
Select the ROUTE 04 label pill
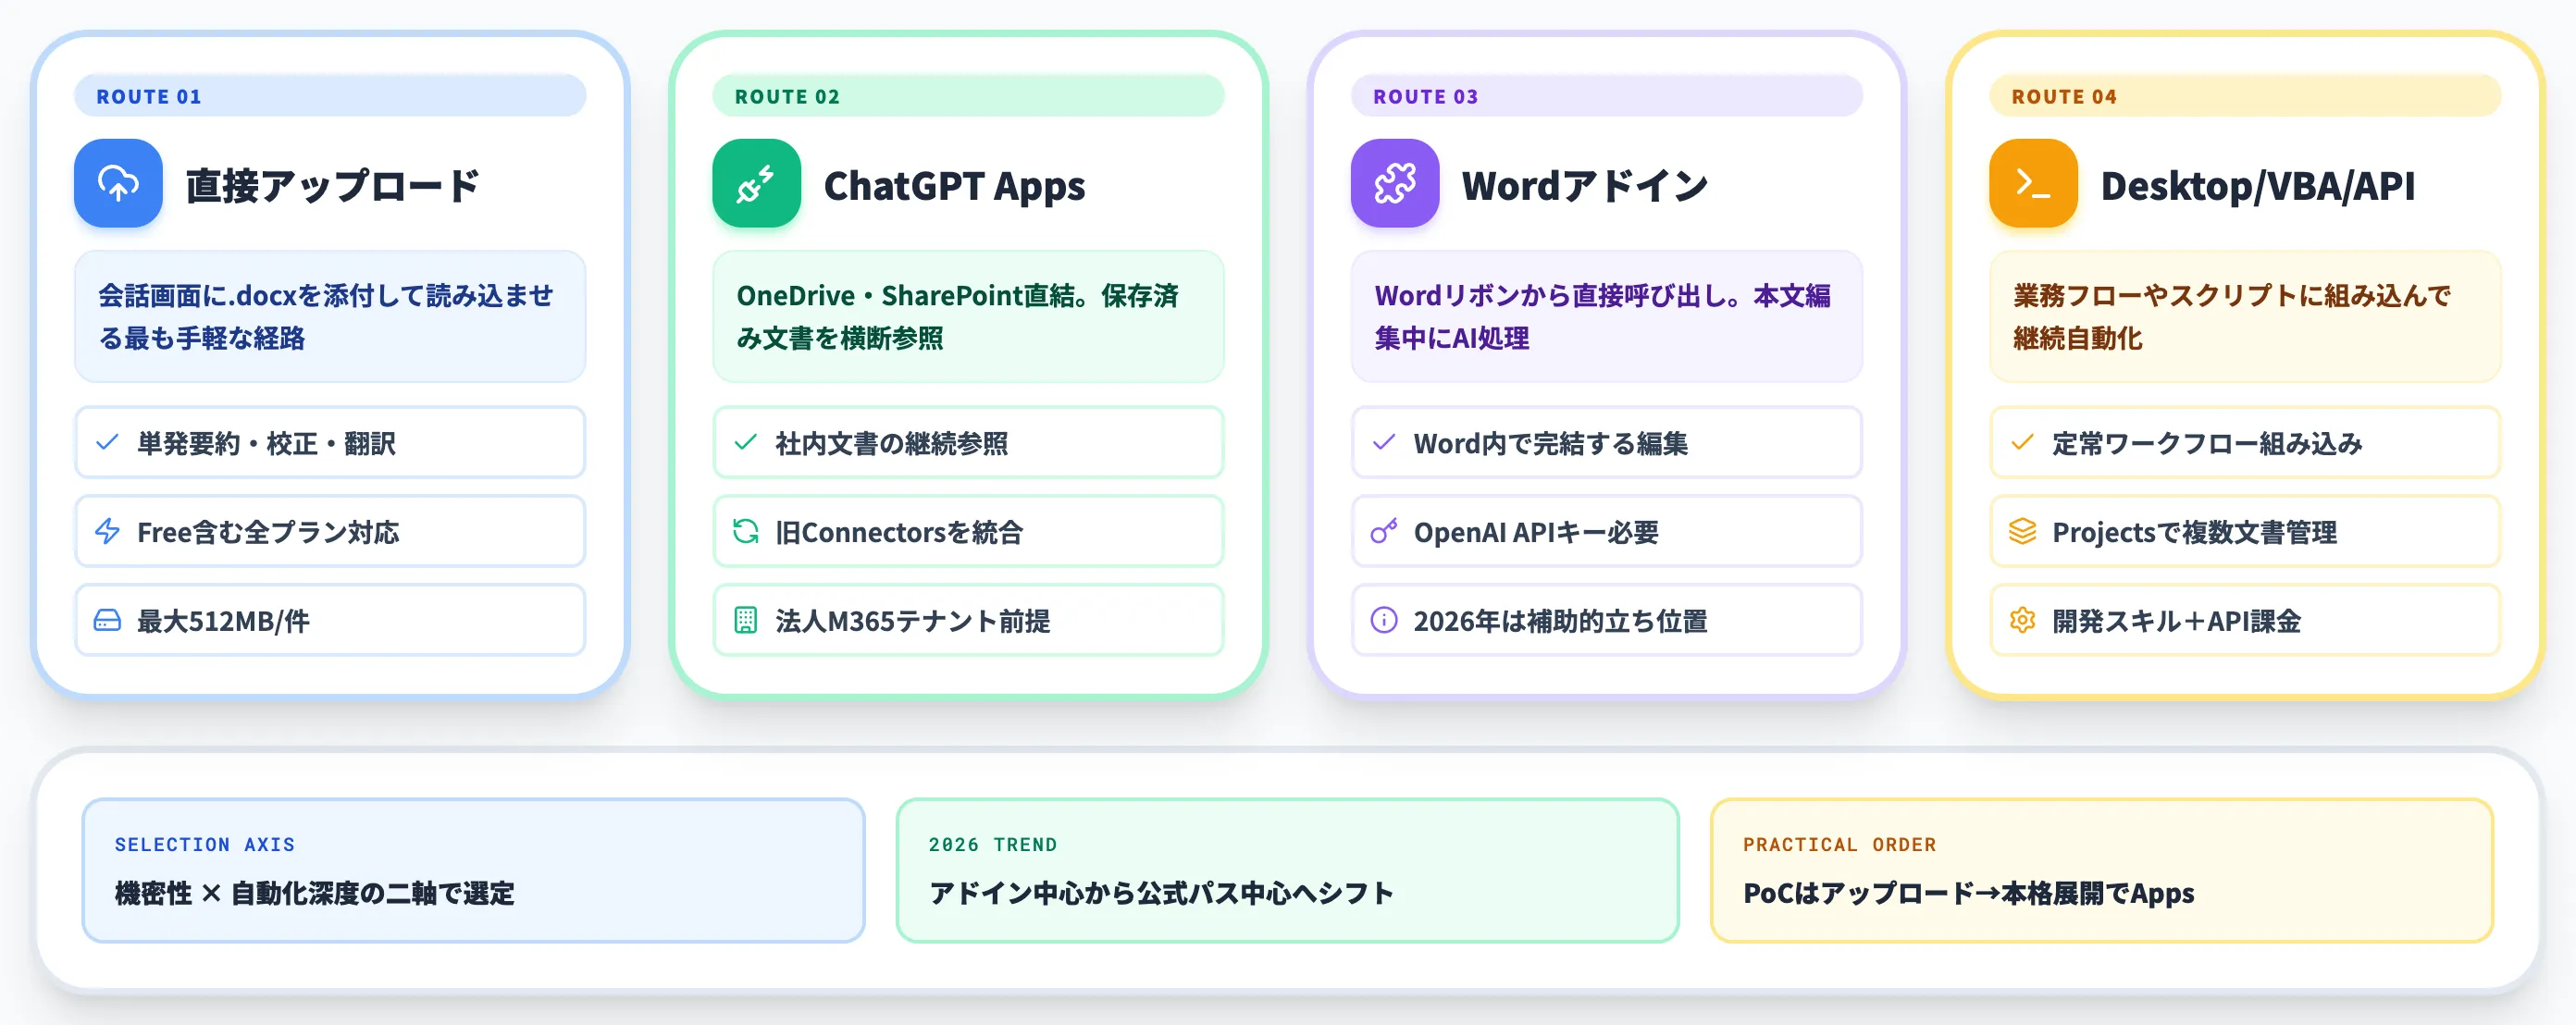tap(2245, 96)
